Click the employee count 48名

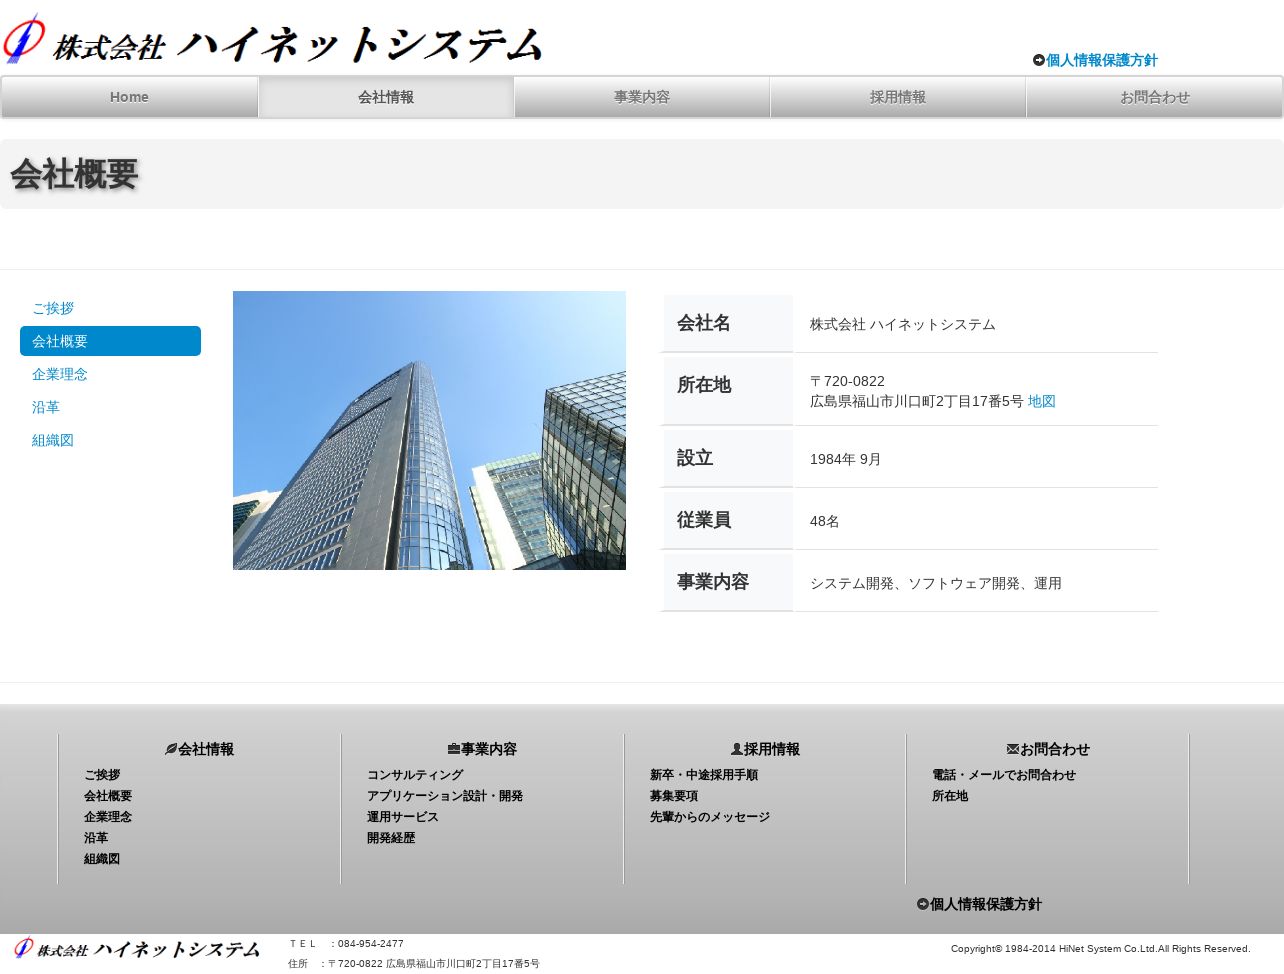point(825,521)
